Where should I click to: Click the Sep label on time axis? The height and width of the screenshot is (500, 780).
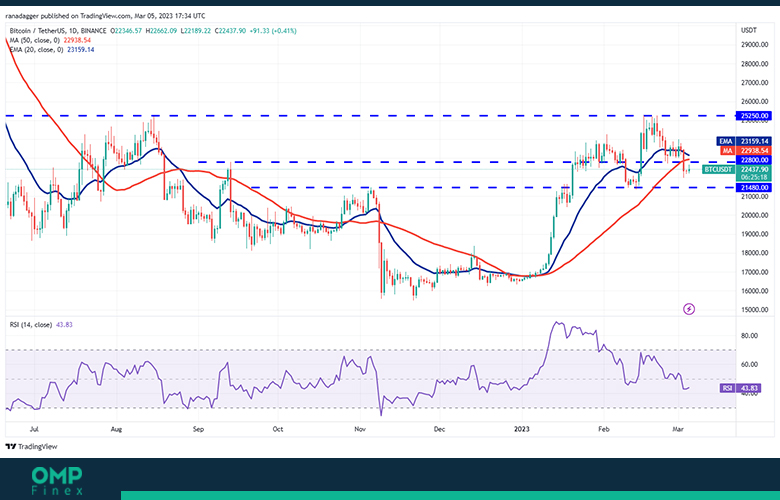(198, 429)
